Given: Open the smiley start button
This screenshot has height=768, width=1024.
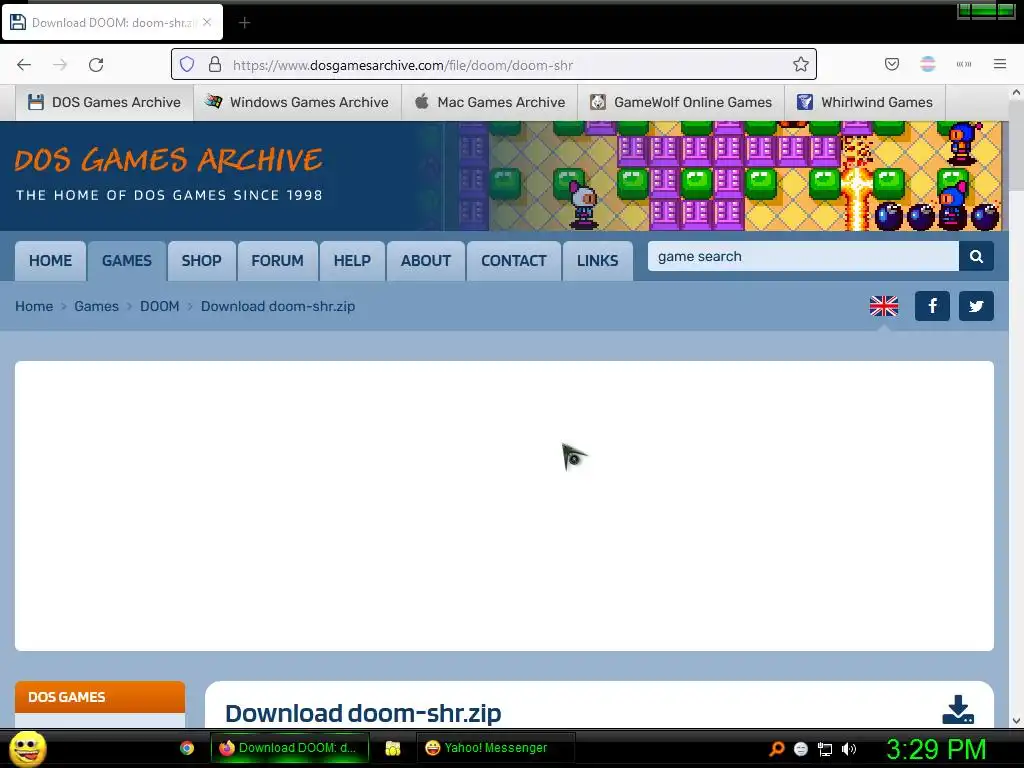Looking at the screenshot, I should point(27,748).
